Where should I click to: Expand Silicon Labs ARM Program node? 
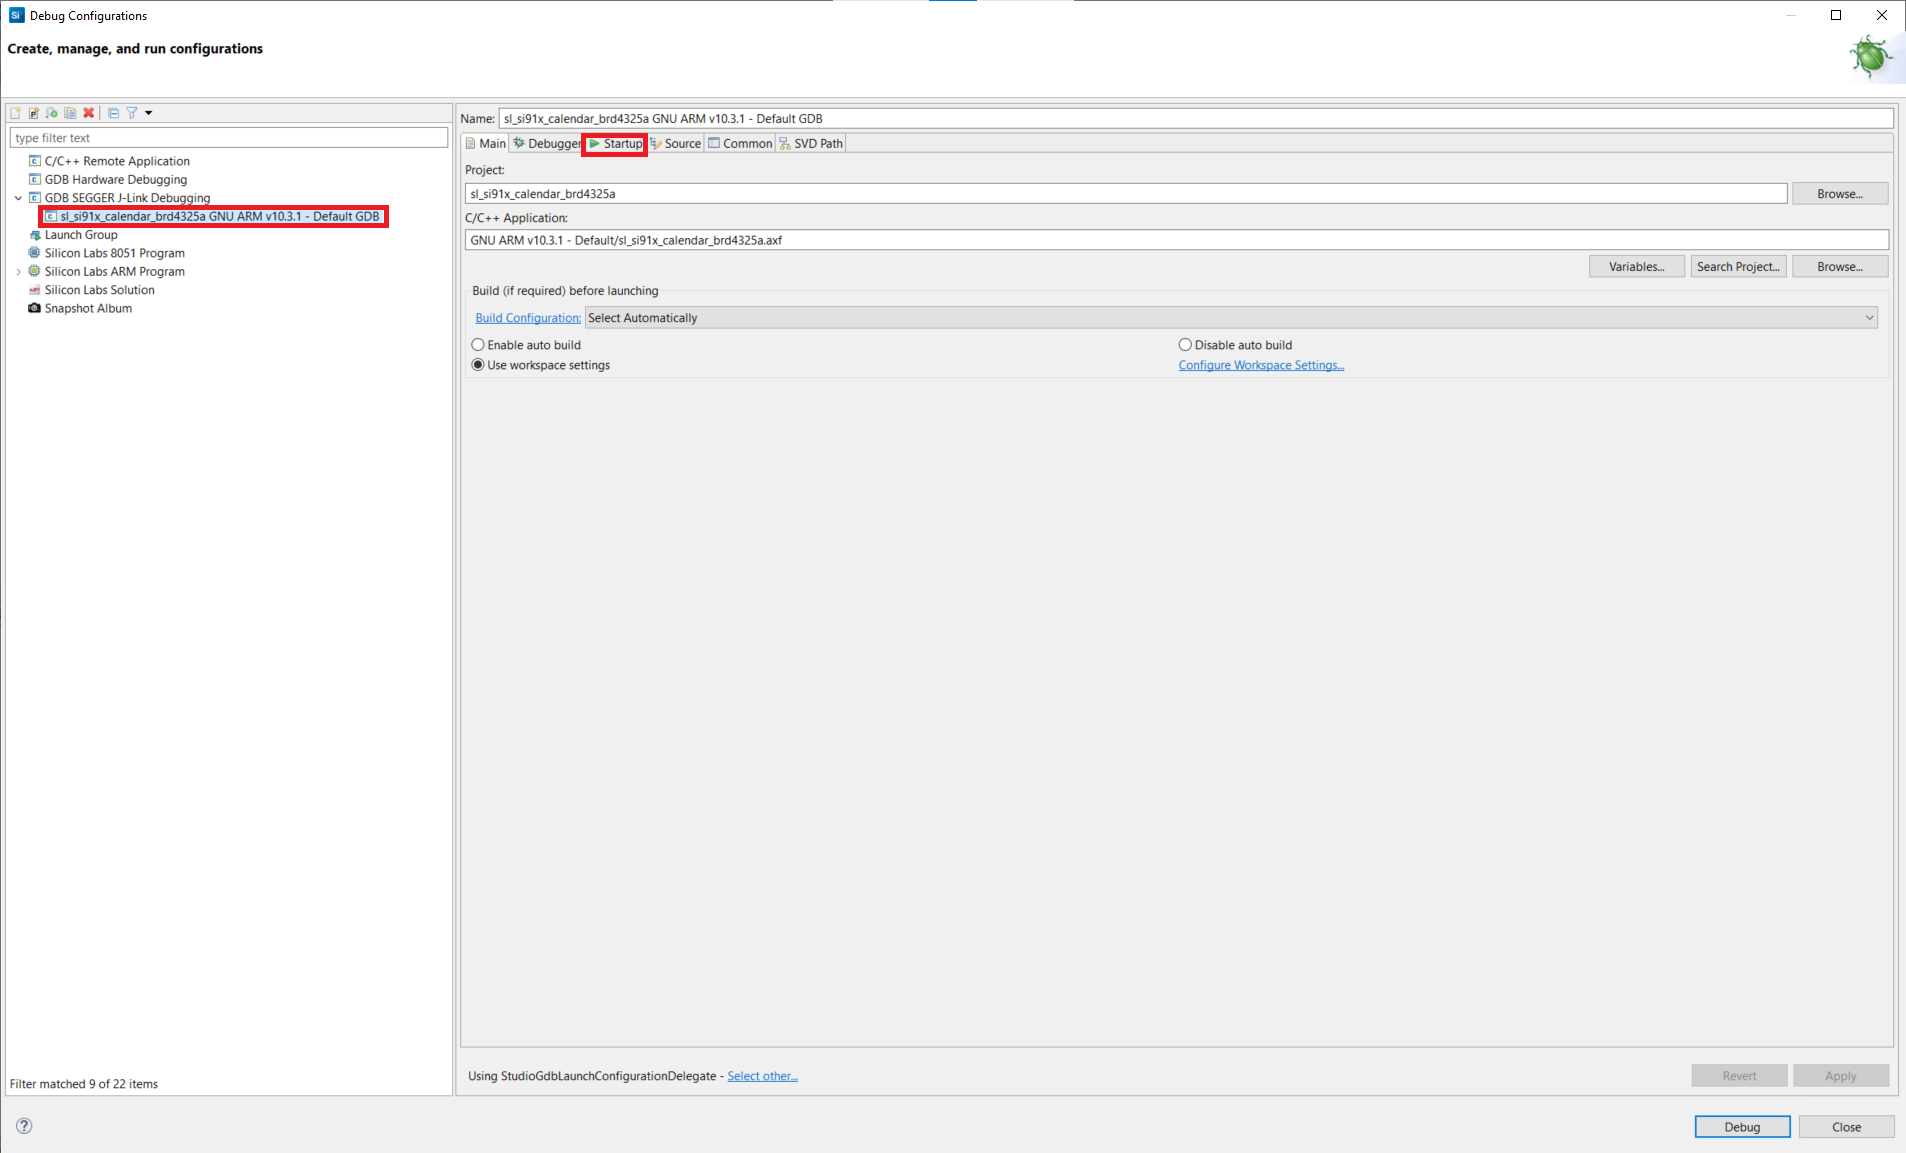tap(18, 272)
